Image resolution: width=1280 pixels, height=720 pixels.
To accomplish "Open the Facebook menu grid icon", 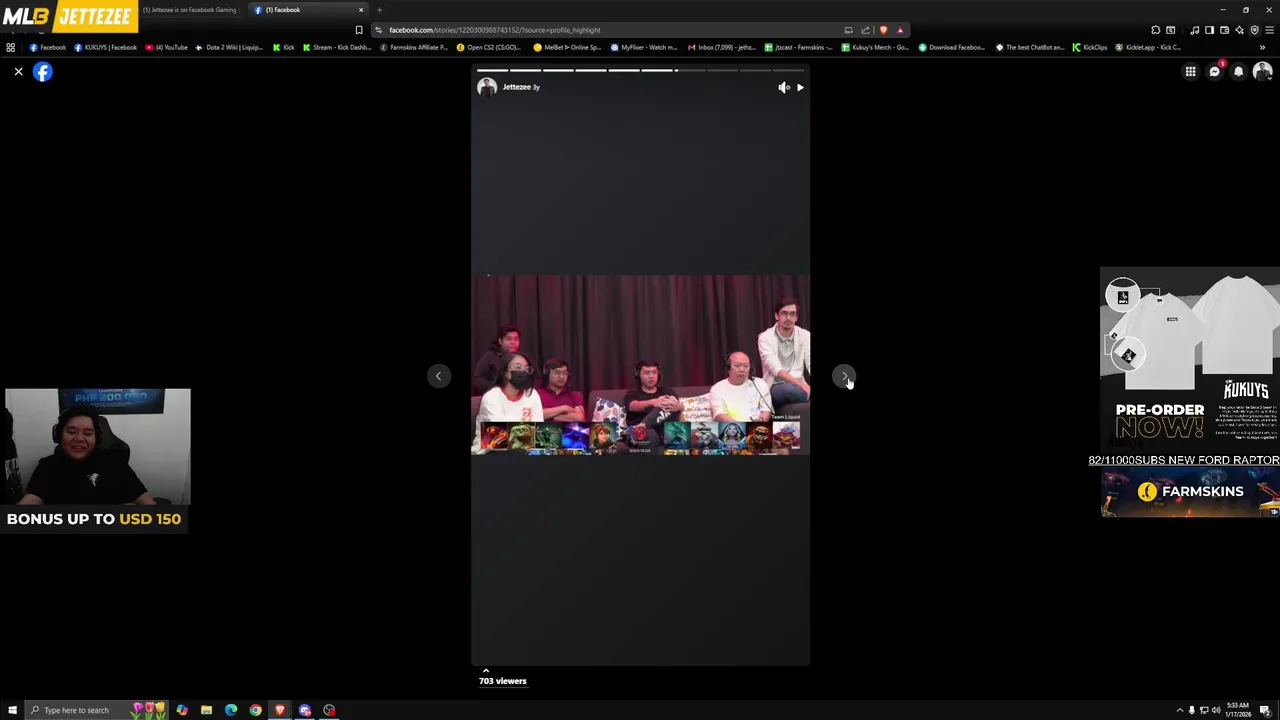I will point(1190,72).
